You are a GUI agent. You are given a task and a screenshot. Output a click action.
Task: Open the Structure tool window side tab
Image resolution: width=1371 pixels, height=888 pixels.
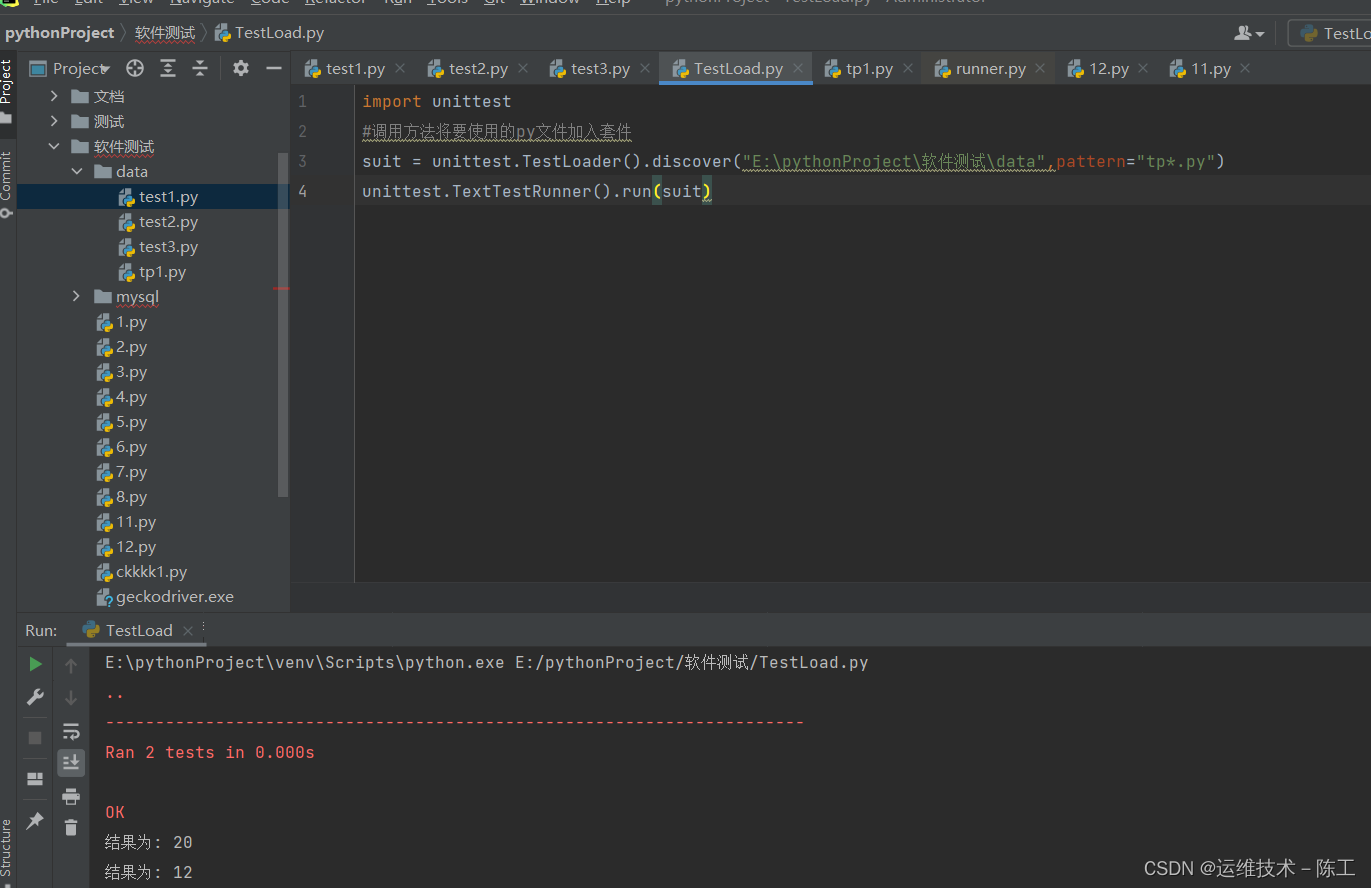(7, 852)
